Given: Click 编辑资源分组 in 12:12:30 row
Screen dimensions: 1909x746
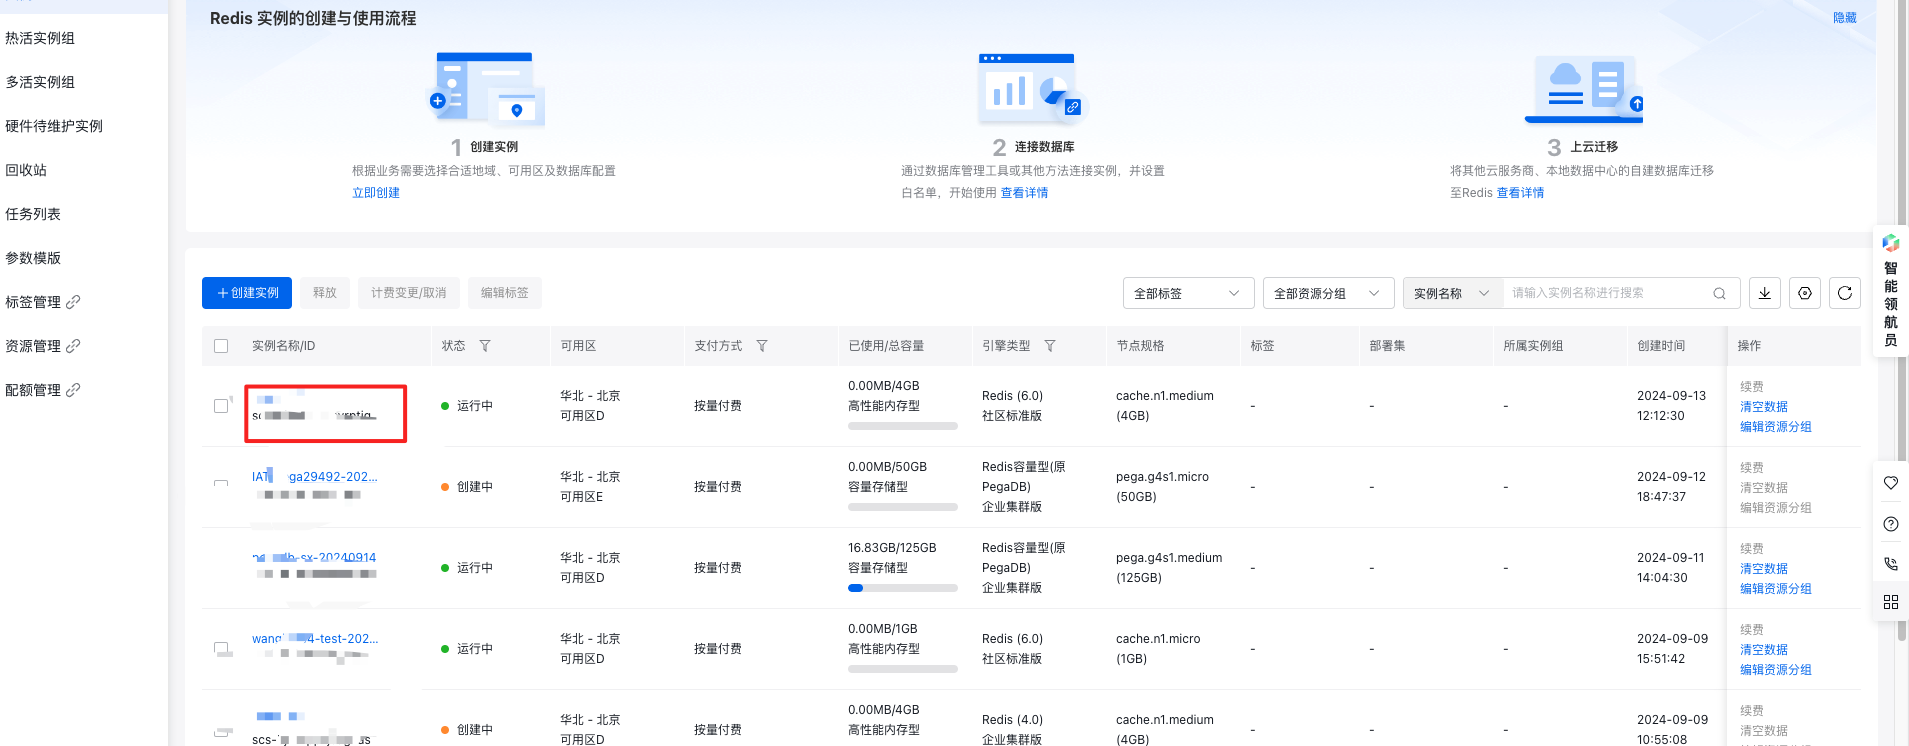Looking at the screenshot, I should (1776, 427).
